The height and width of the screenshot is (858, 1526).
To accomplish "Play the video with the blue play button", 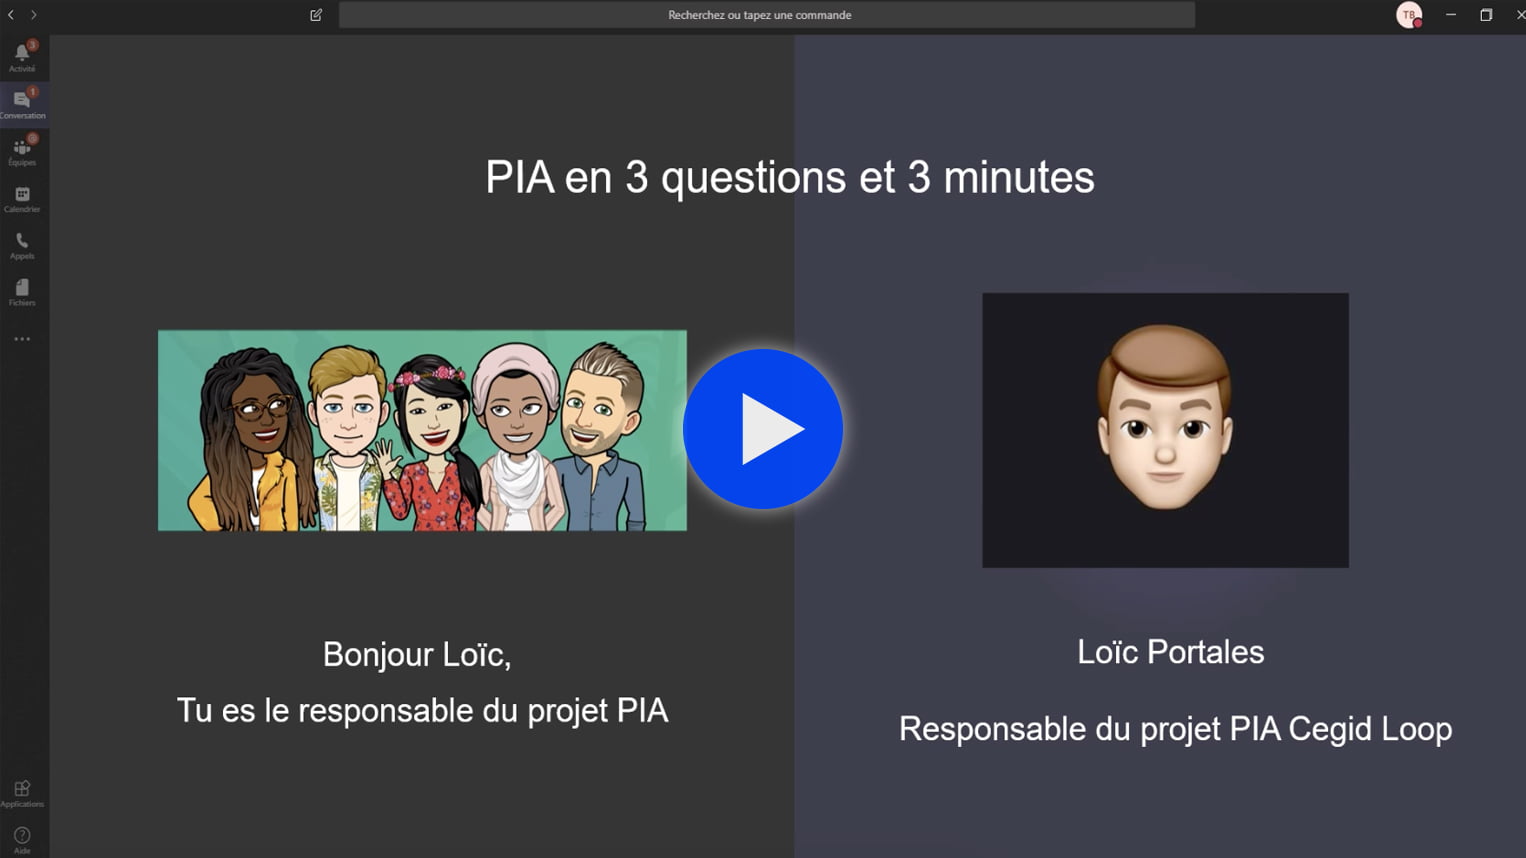I will pos(763,429).
